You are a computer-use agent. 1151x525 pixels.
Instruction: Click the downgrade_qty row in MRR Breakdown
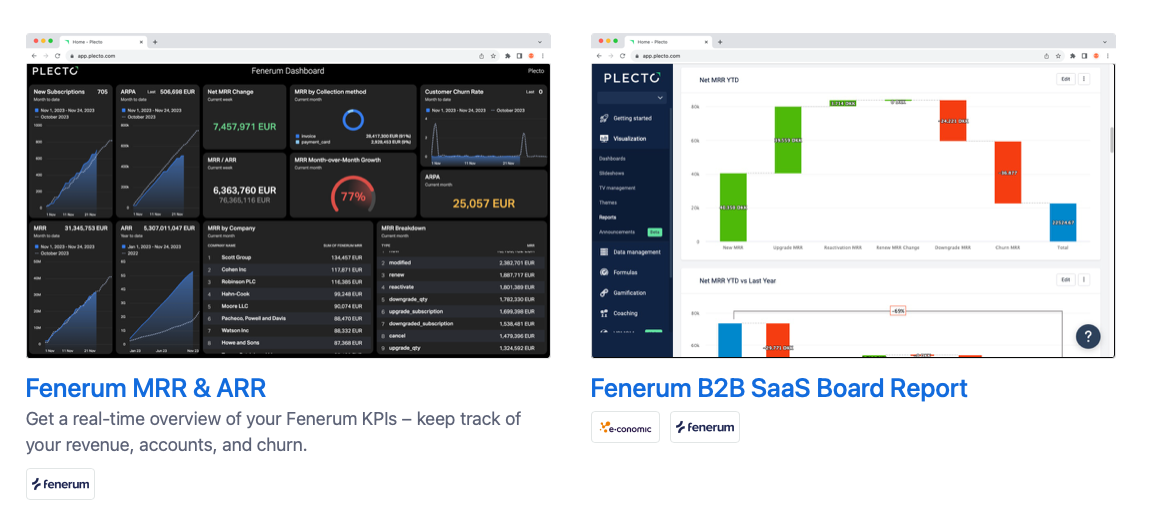click(x=462, y=299)
